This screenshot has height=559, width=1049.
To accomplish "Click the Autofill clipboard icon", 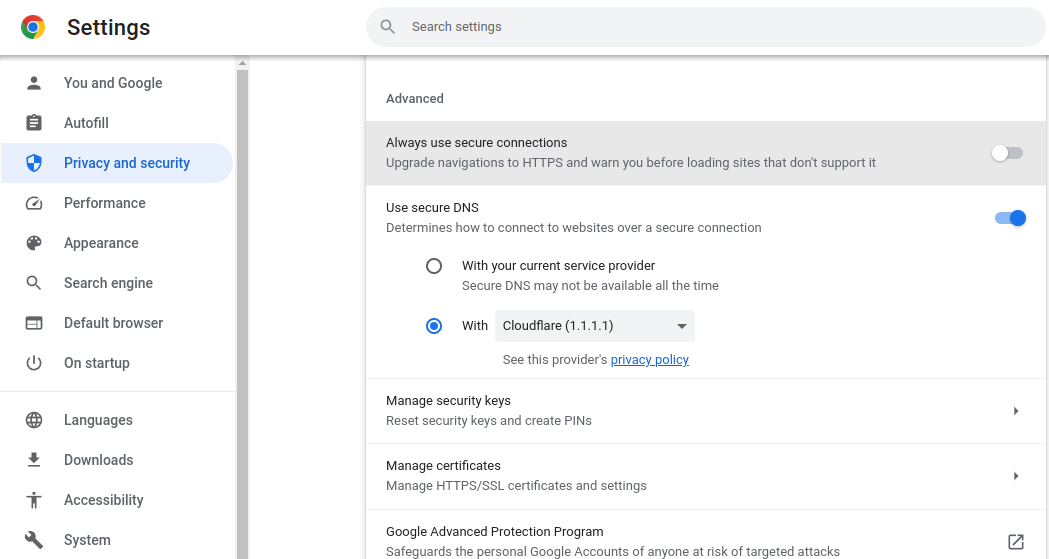I will 34,123.
